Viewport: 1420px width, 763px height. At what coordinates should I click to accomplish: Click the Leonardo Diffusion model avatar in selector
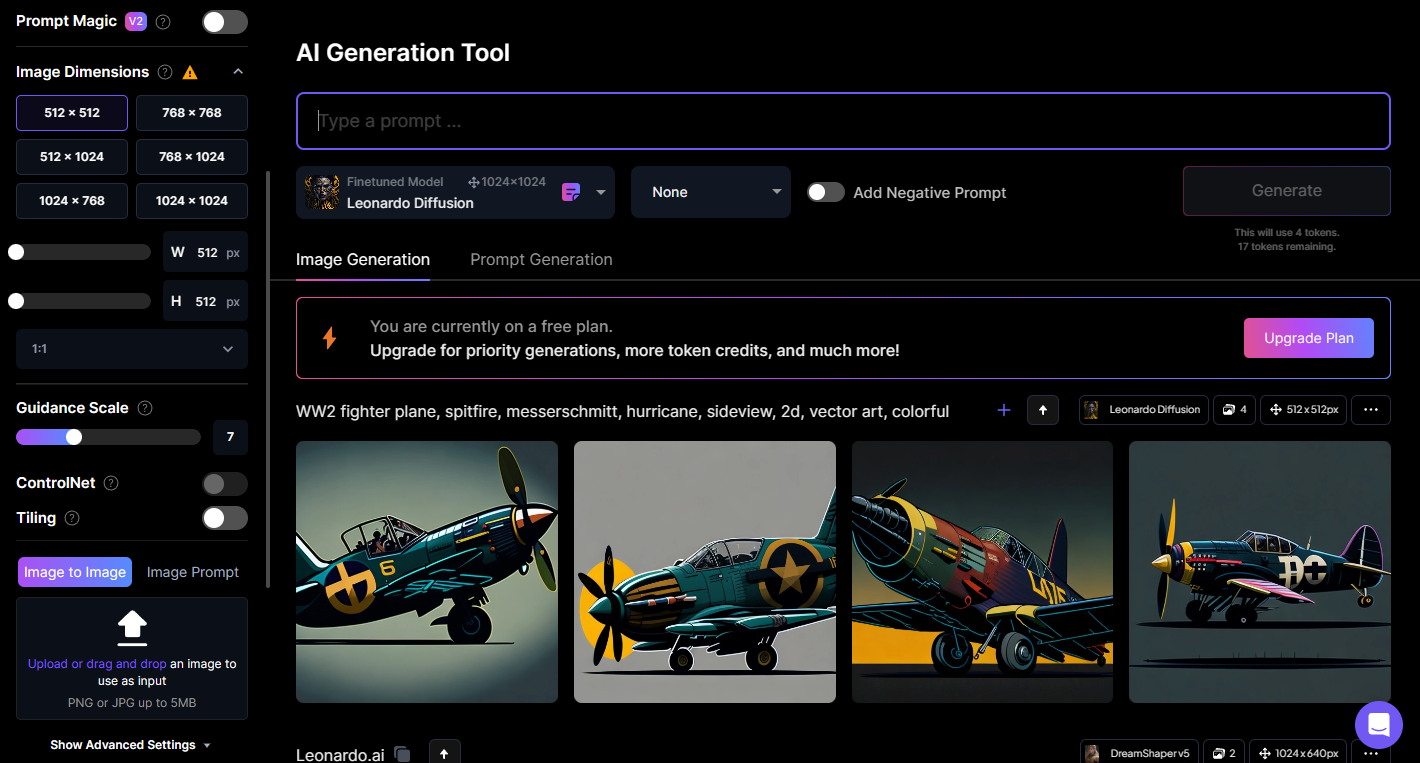[322, 192]
